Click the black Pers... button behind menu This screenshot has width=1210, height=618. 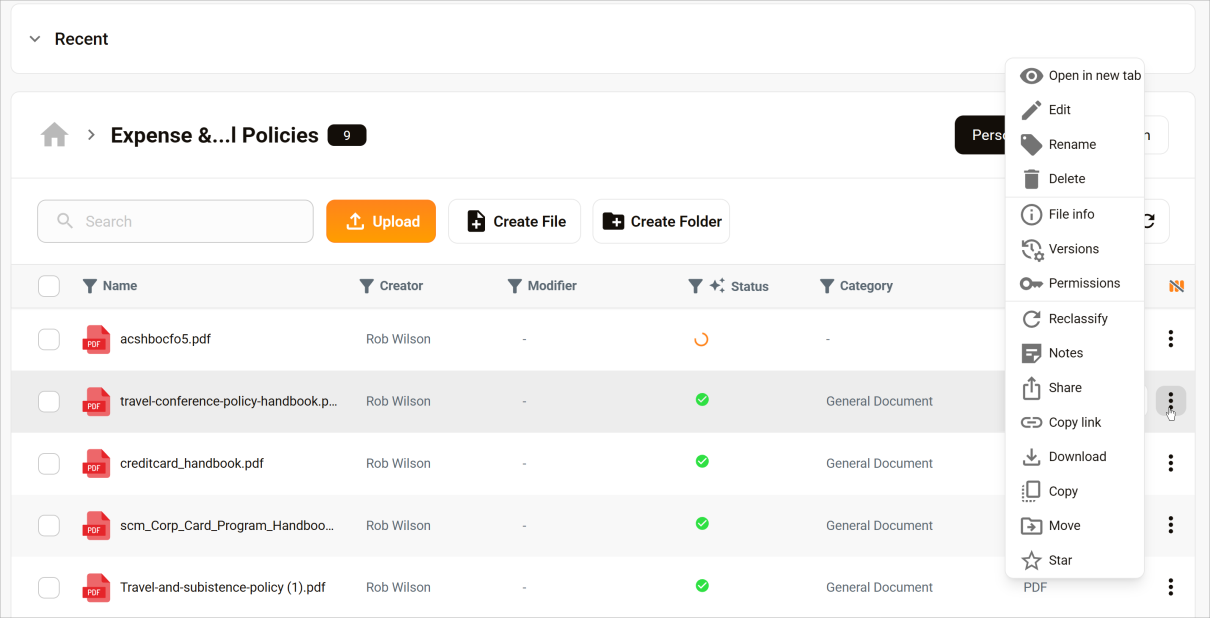980,135
